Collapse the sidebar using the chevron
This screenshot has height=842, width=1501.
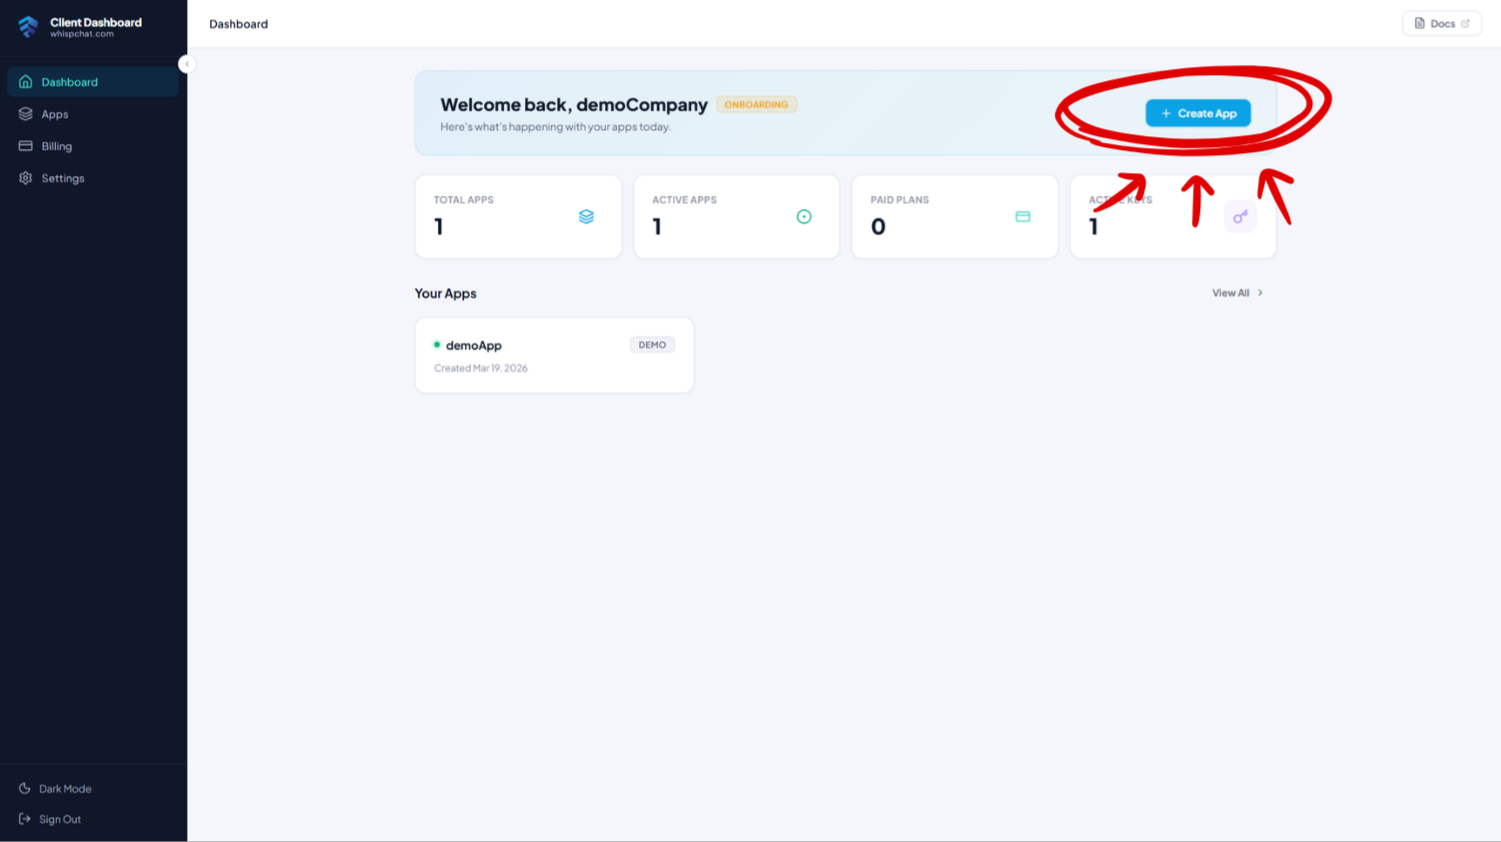click(x=187, y=63)
